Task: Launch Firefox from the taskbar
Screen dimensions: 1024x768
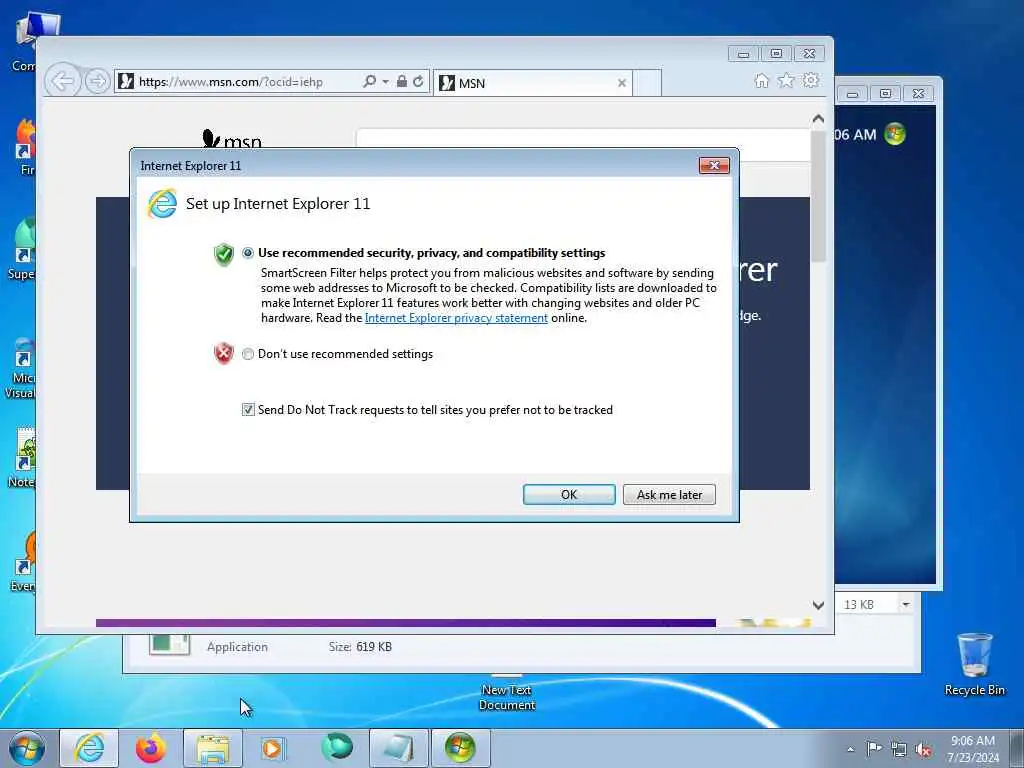Action: pyautogui.click(x=151, y=748)
